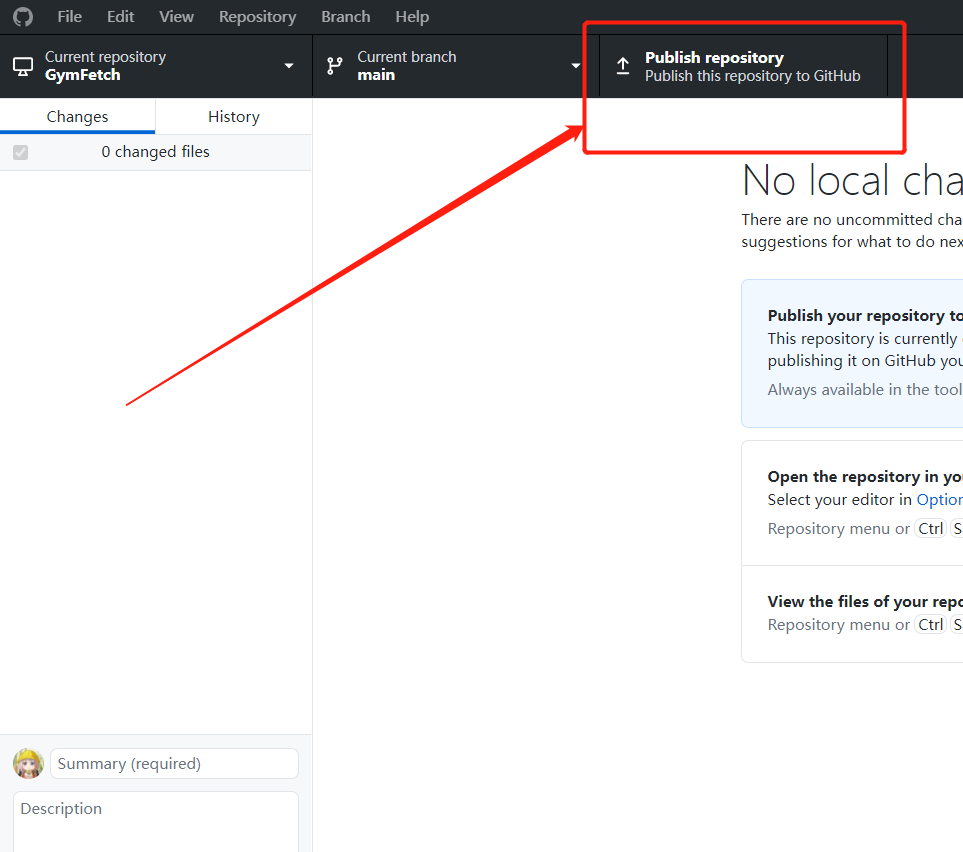Click Publish repository button

click(743, 66)
